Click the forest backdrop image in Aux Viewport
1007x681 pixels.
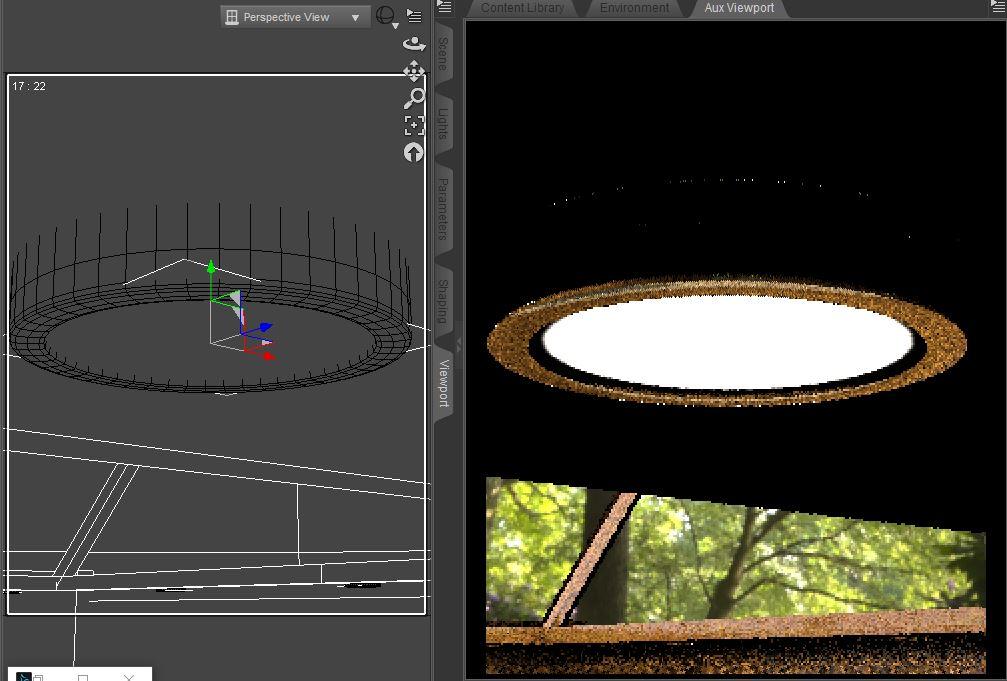[x=735, y=559]
